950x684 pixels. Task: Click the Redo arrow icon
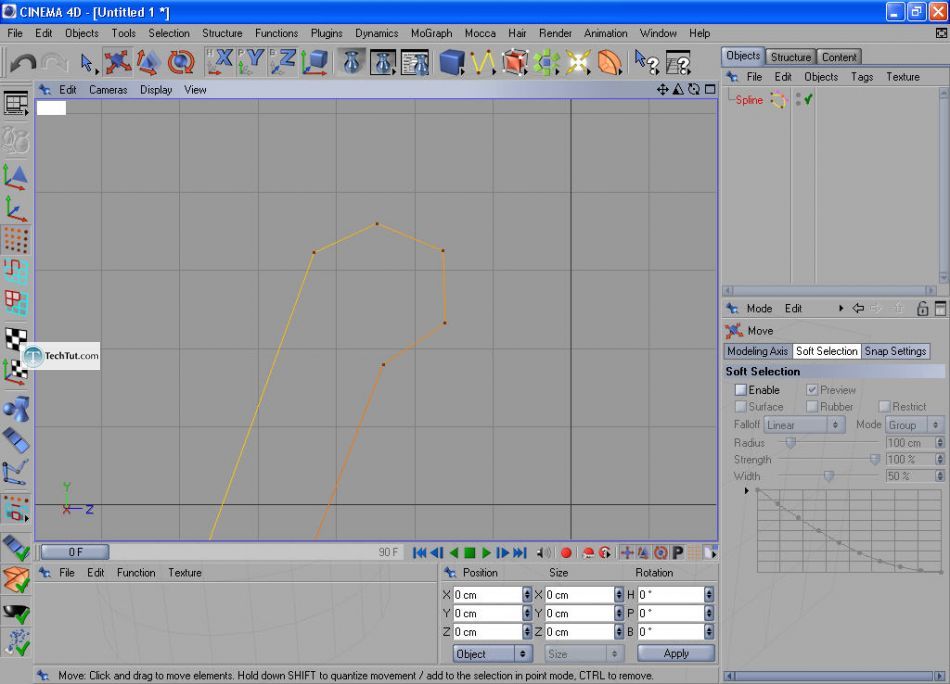(55, 62)
